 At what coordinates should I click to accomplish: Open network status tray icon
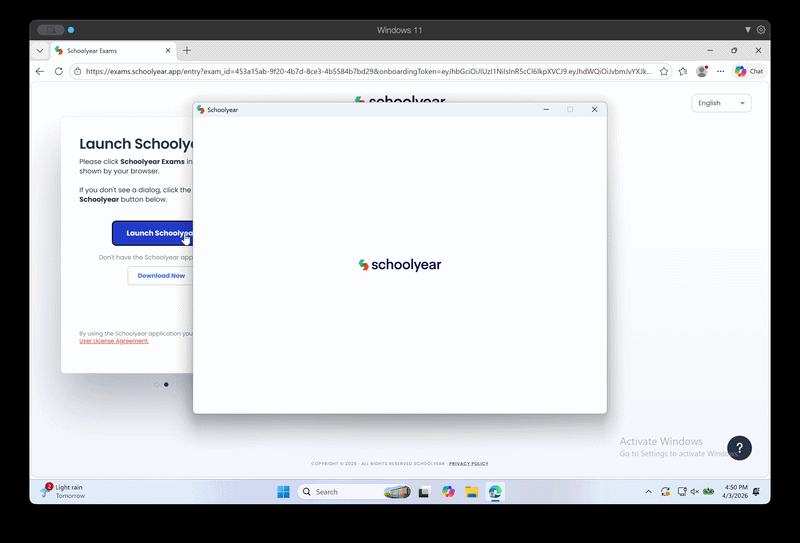(x=682, y=491)
